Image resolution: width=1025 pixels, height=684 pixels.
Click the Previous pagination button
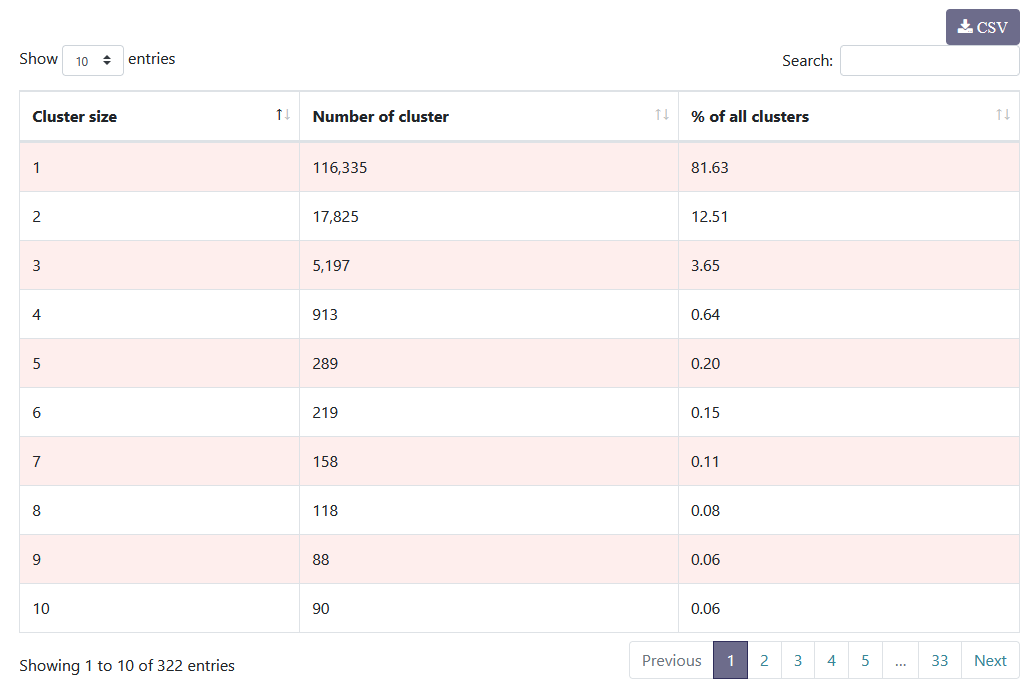click(671, 660)
